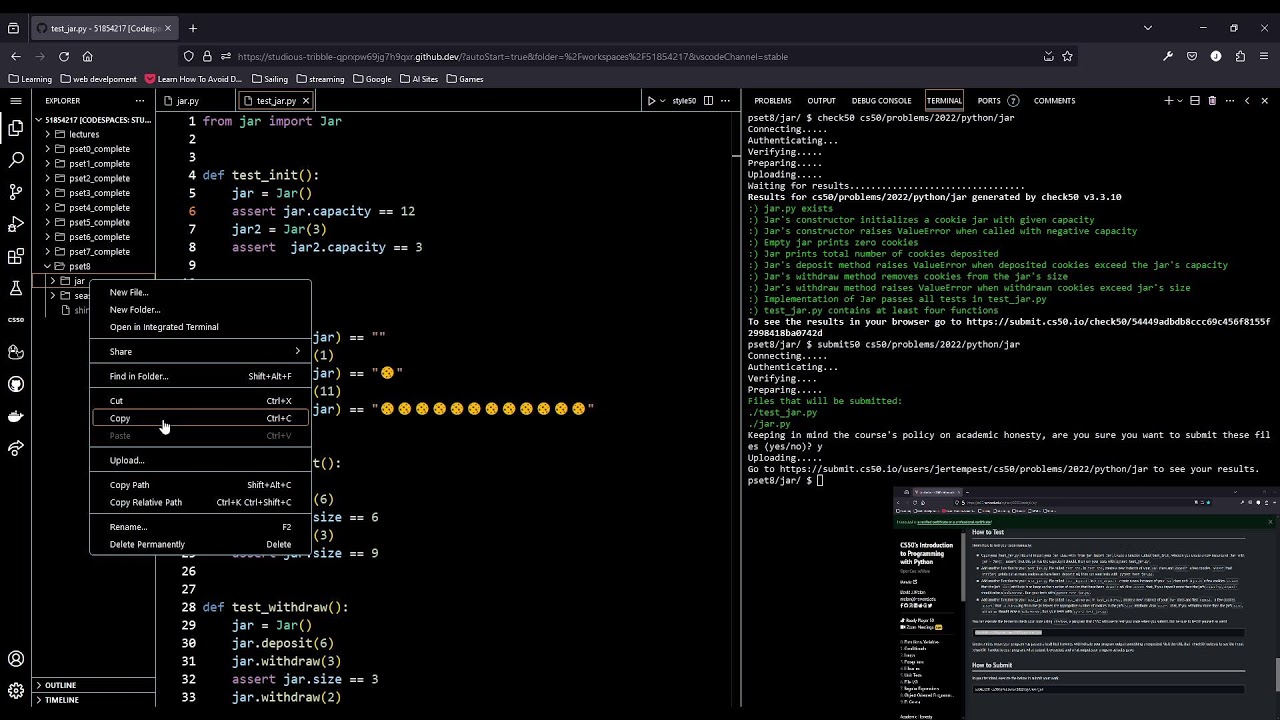Open the GitHub panel in activity bar
1280x720 pixels.
click(x=16, y=384)
